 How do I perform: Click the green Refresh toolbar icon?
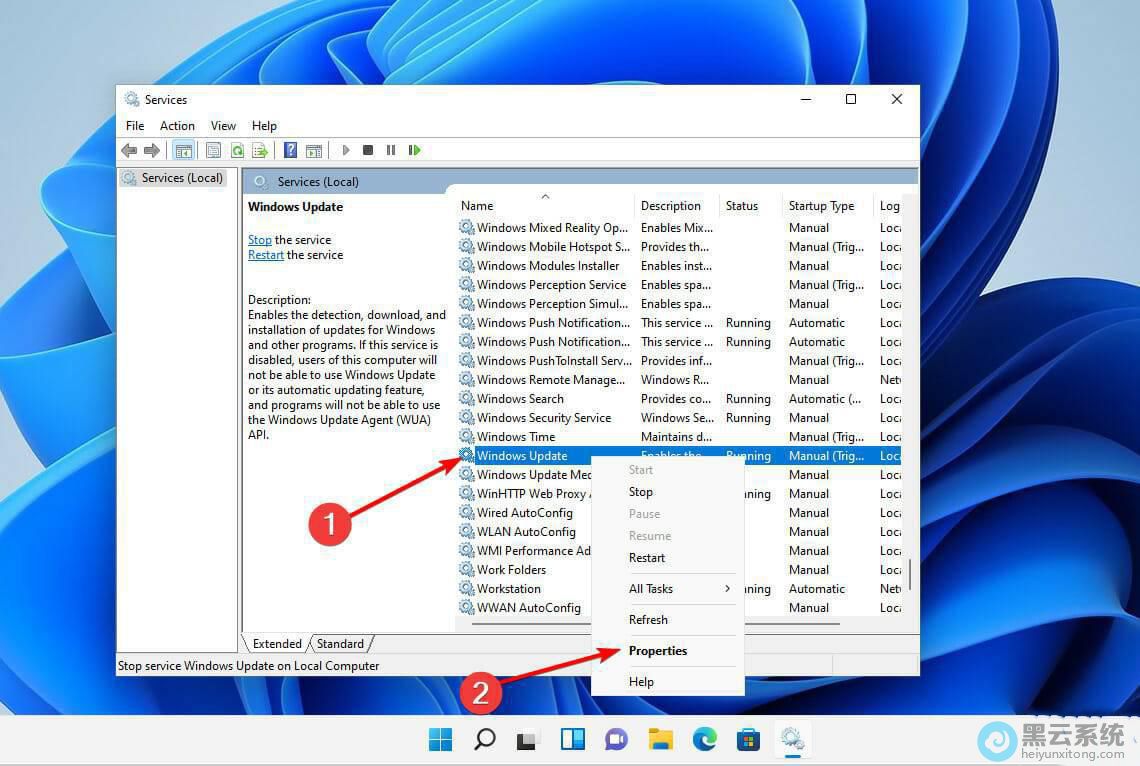[x=237, y=150]
